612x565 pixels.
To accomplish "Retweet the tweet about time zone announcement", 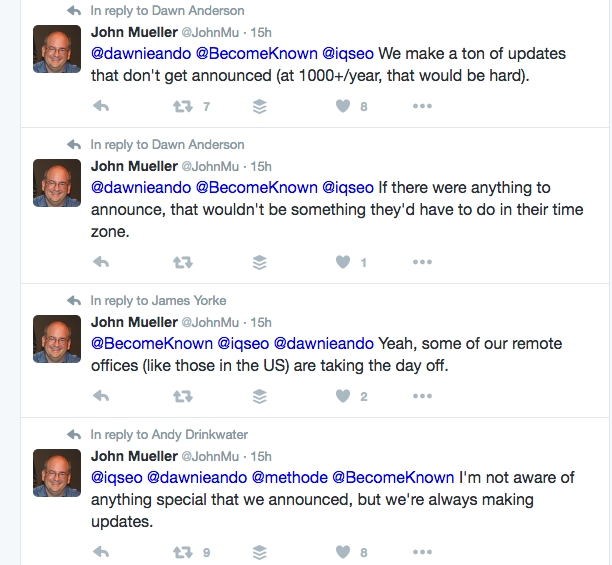I will coord(183,262).
